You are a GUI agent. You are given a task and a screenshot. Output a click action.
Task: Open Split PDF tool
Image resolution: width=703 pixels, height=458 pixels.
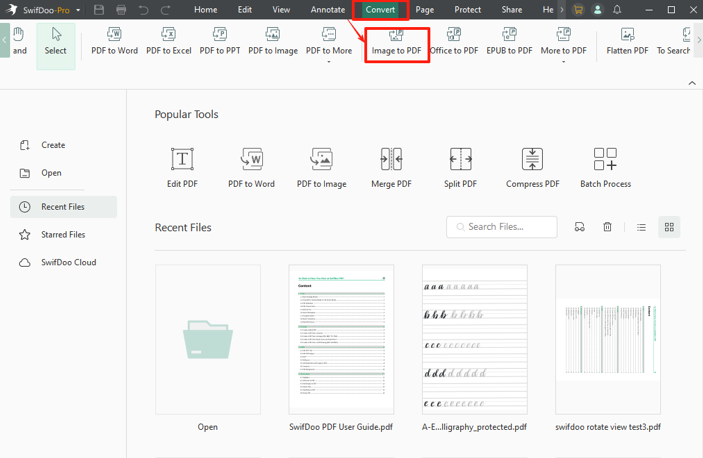(460, 168)
